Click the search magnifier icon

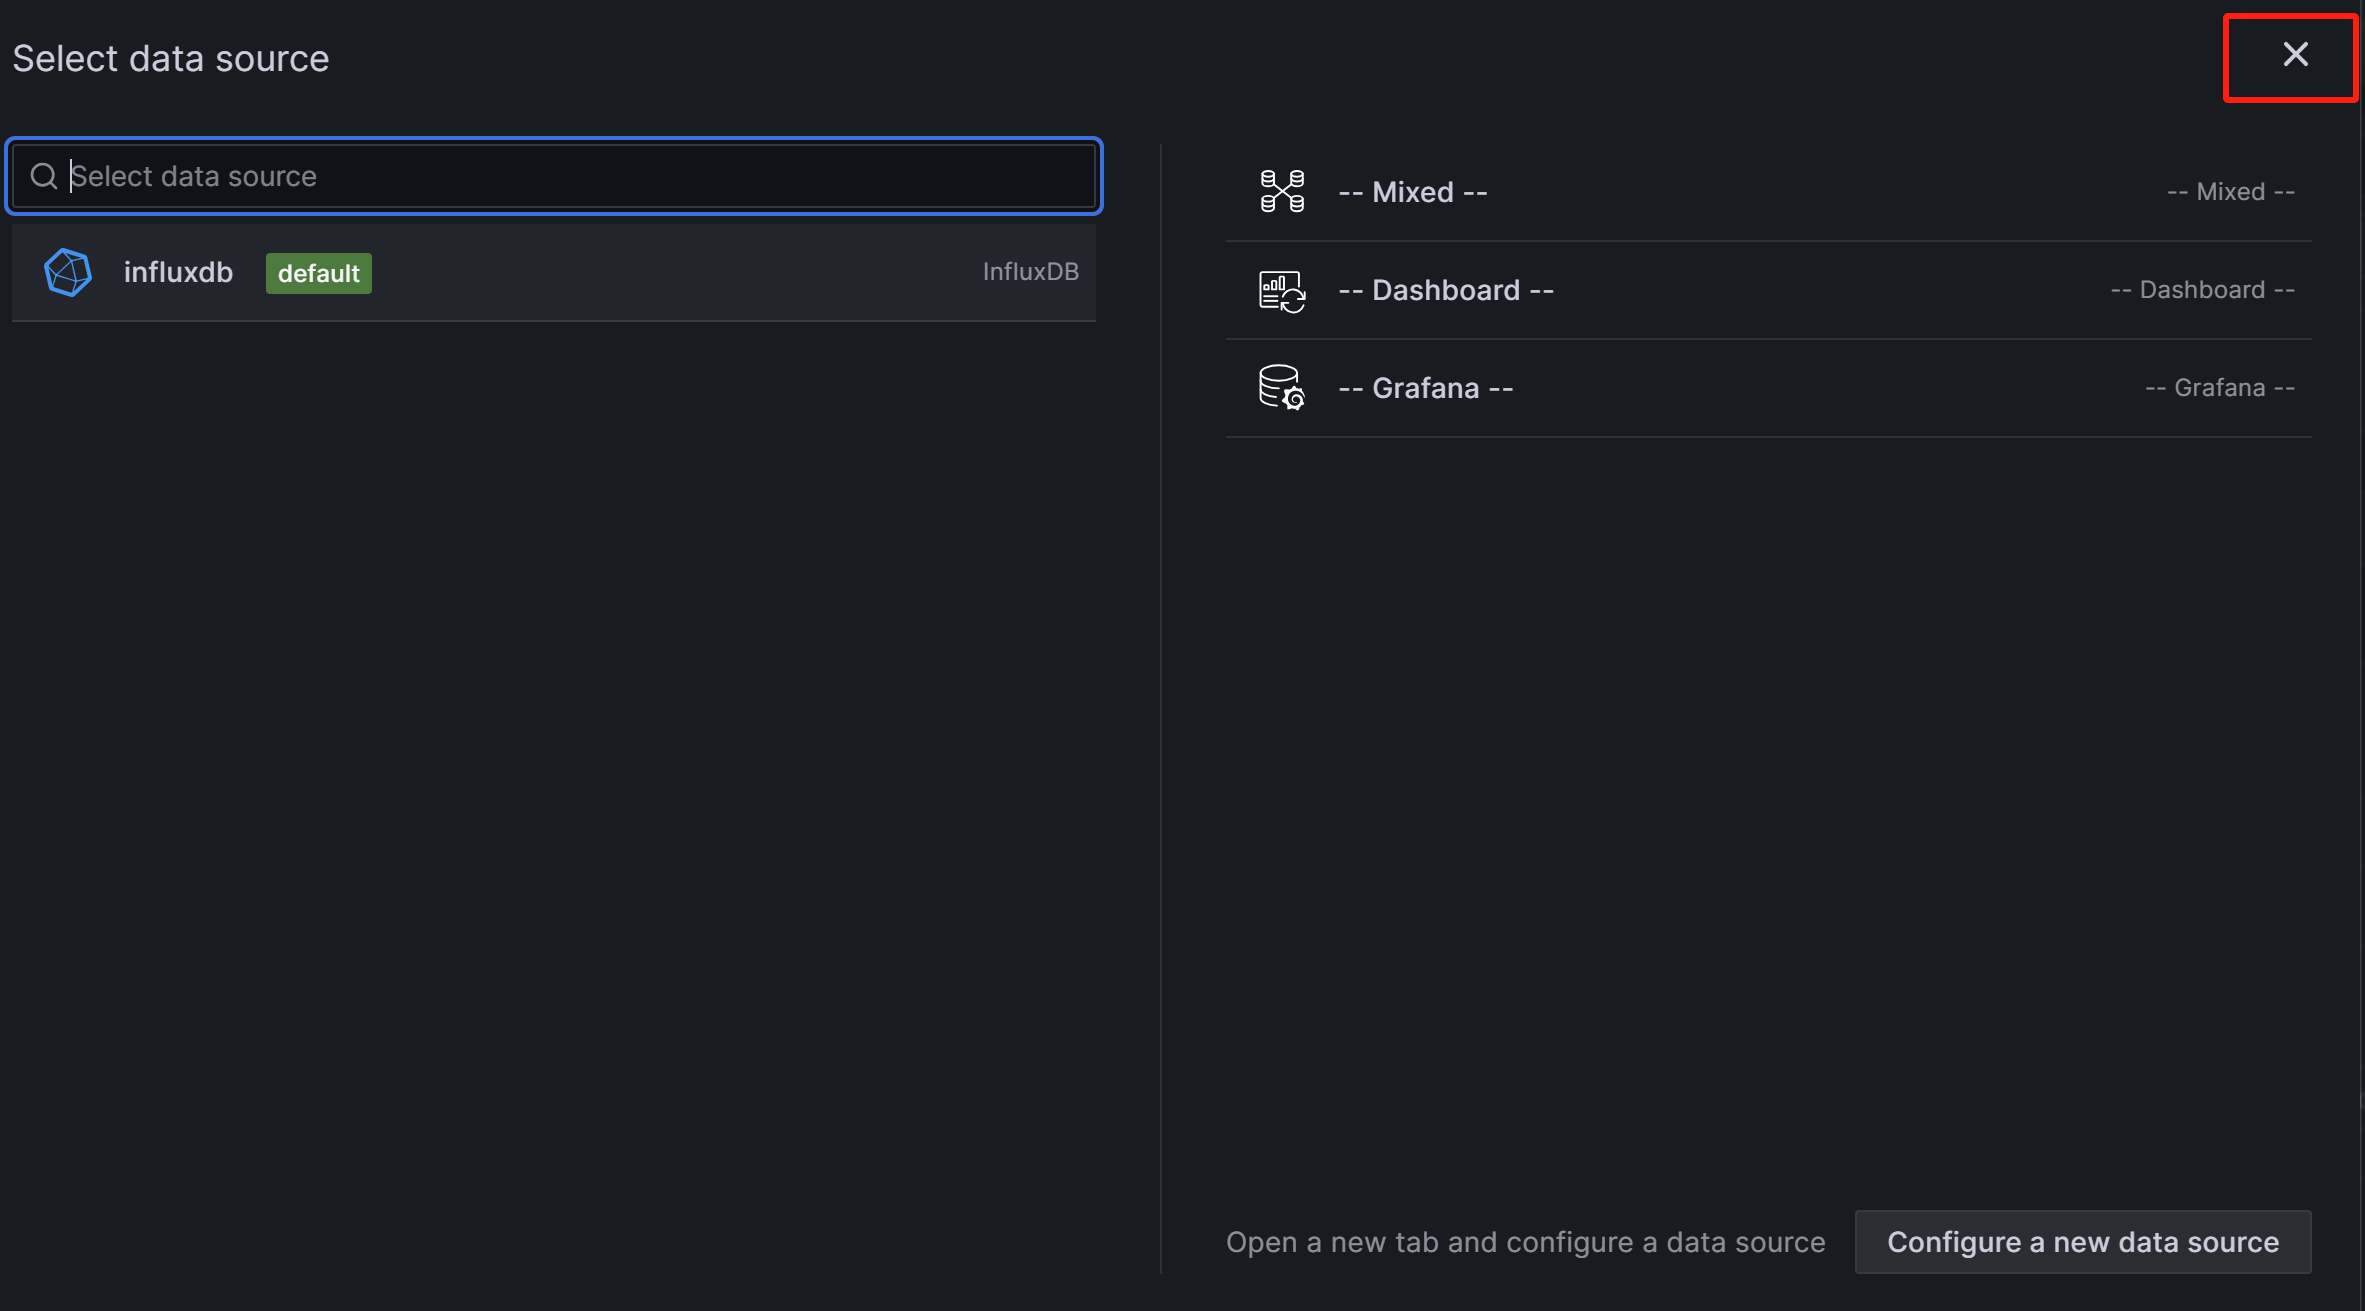click(x=43, y=176)
